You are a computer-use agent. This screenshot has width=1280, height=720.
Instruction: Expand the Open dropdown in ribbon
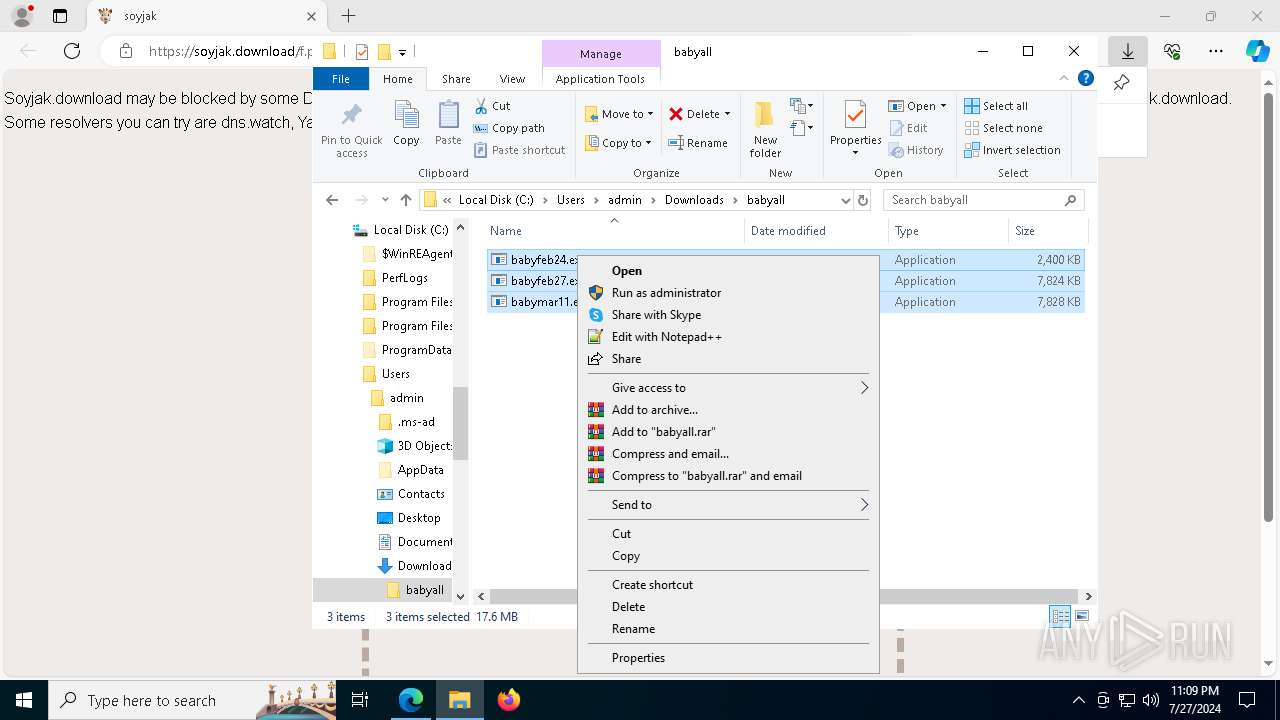[943, 106]
